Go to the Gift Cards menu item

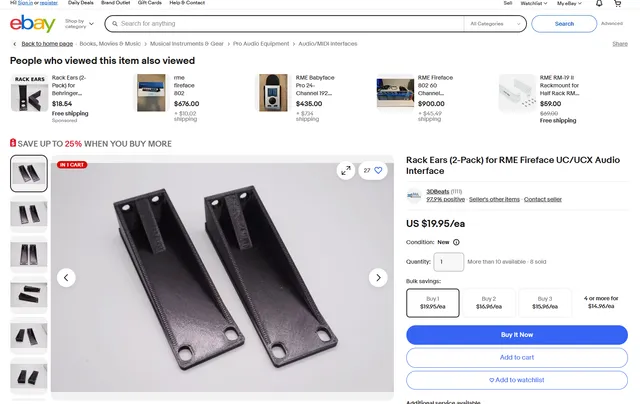(151, 3)
